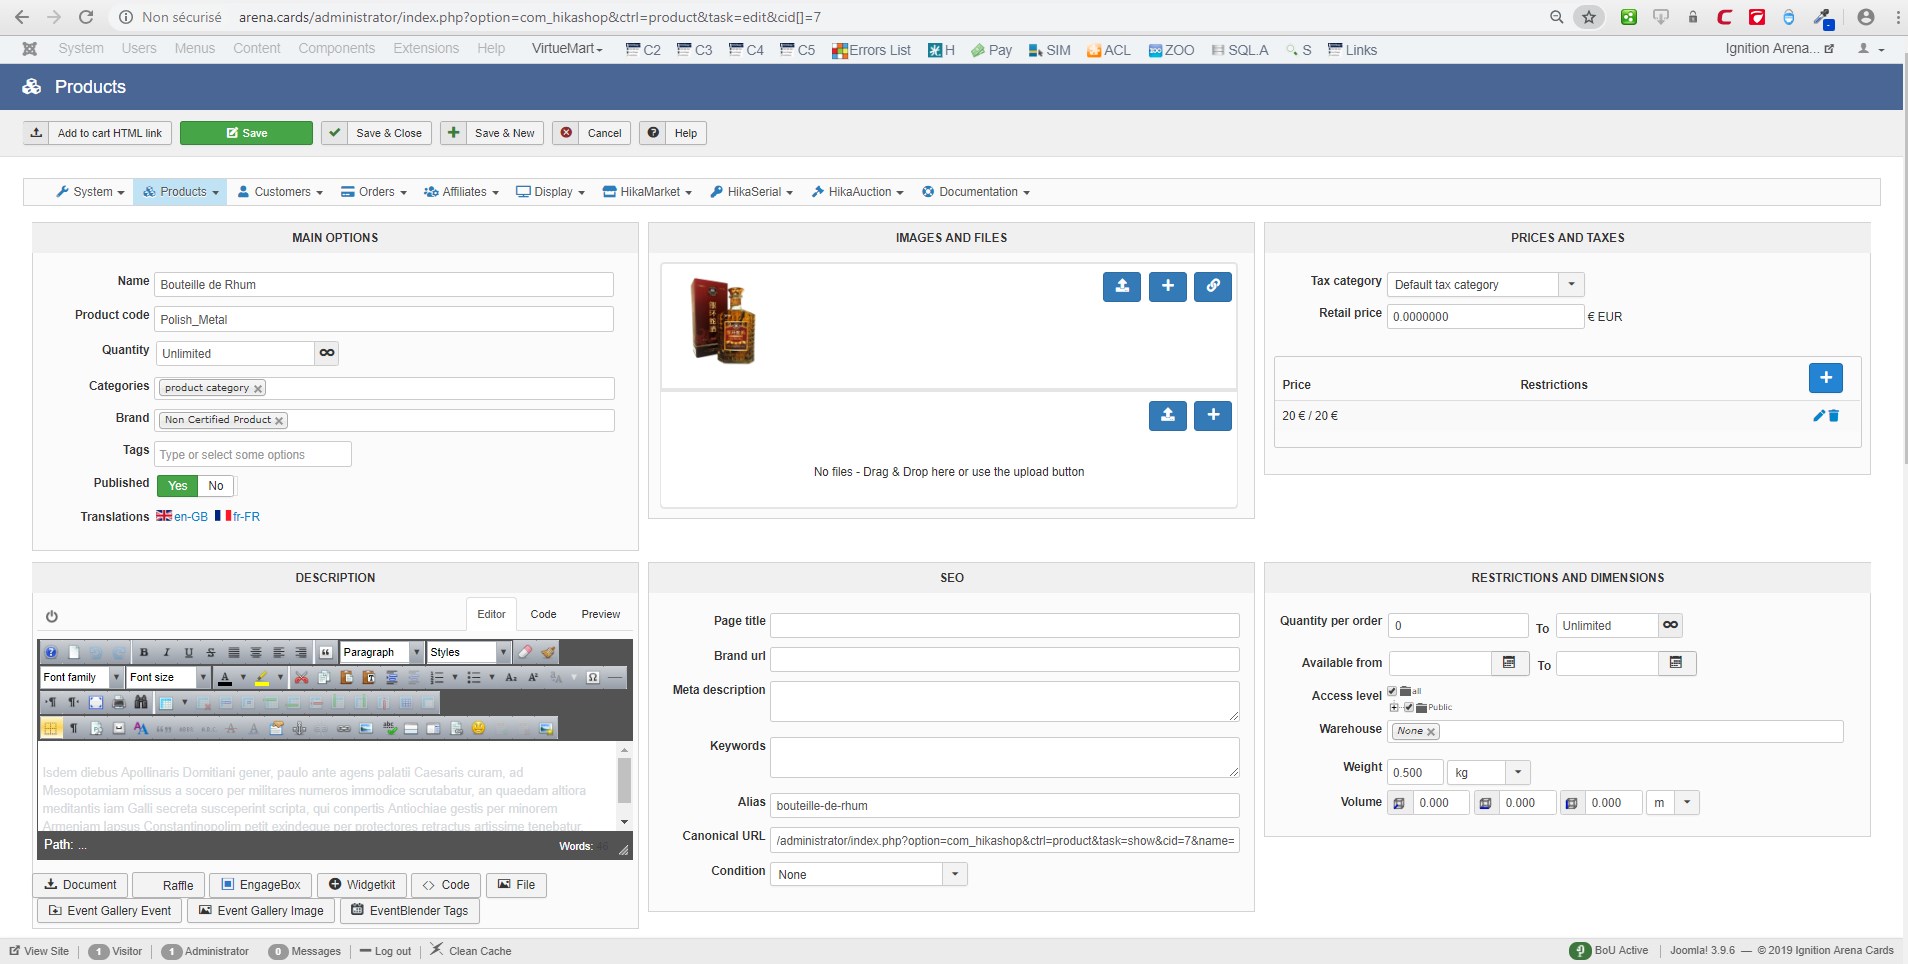Open the weight unit kg dropdown

1517,773
